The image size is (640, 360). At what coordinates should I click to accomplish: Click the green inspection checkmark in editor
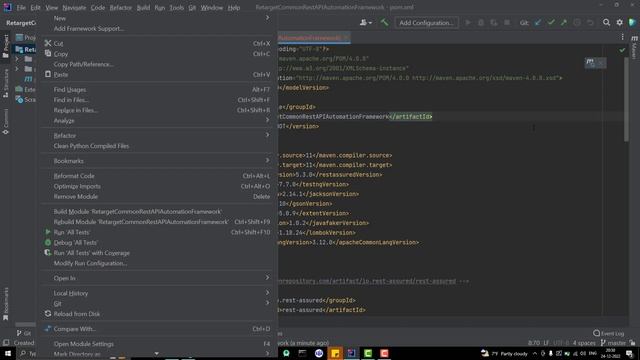coord(622,50)
